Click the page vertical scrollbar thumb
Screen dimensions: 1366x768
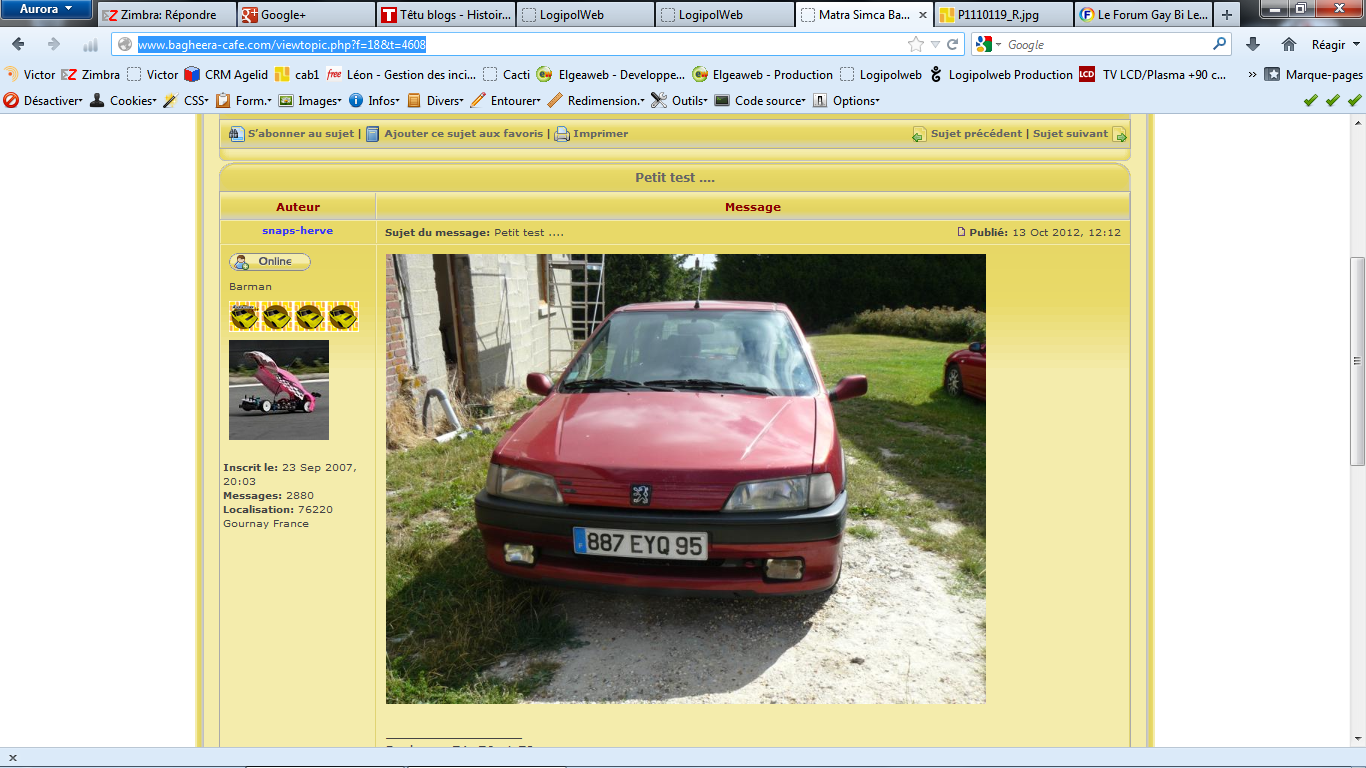1357,363
